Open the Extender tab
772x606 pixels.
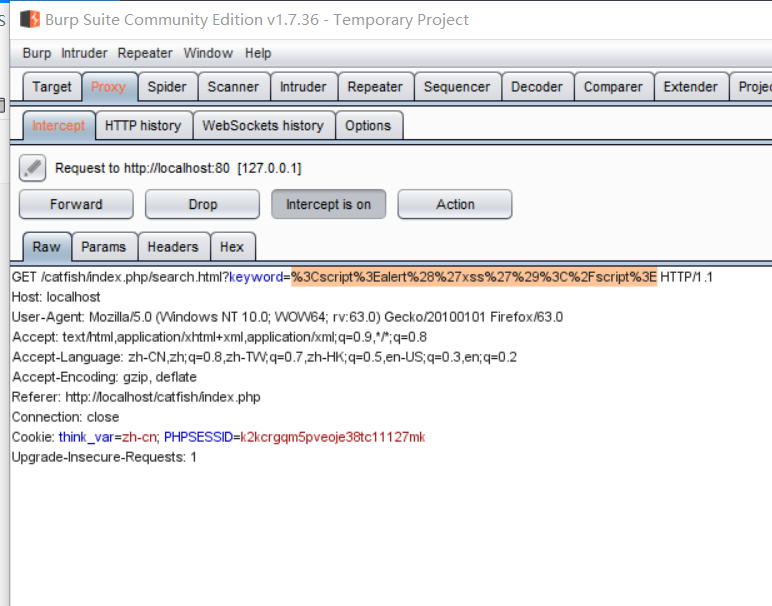coord(690,87)
